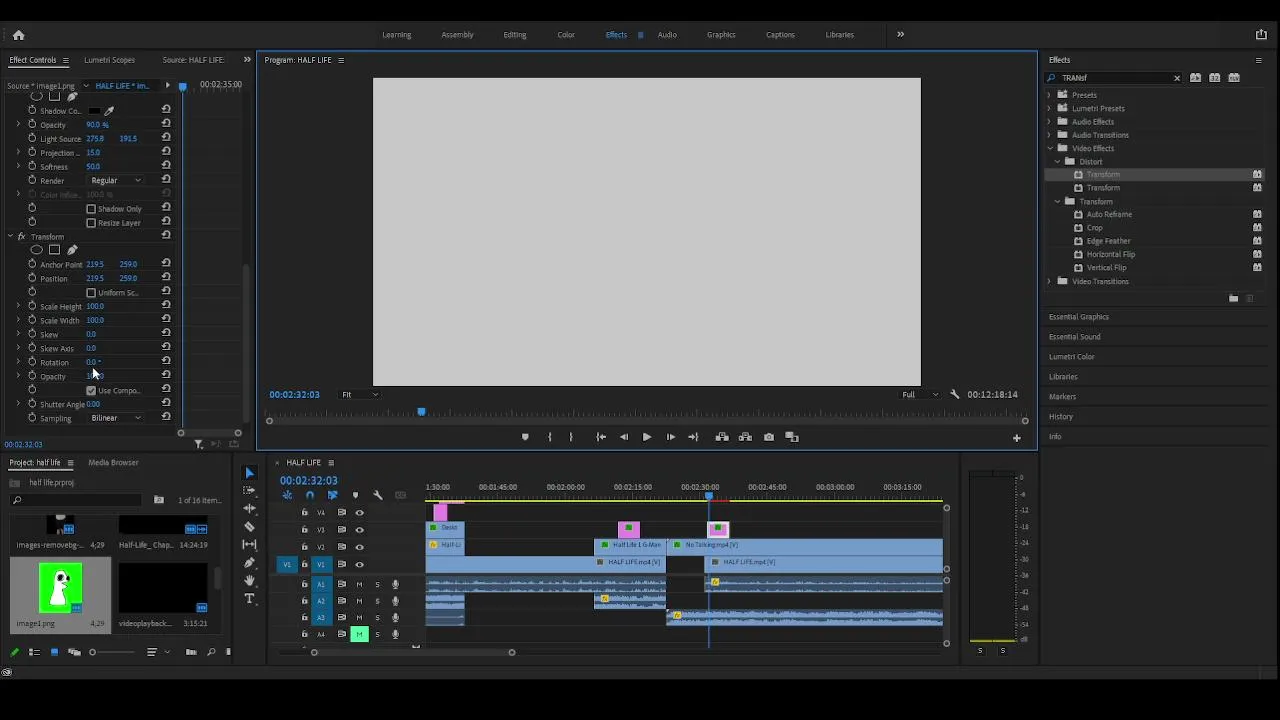Image resolution: width=1280 pixels, height=720 pixels.
Task: Click the Program Monitor settings wrench
Action: point(954,394)
